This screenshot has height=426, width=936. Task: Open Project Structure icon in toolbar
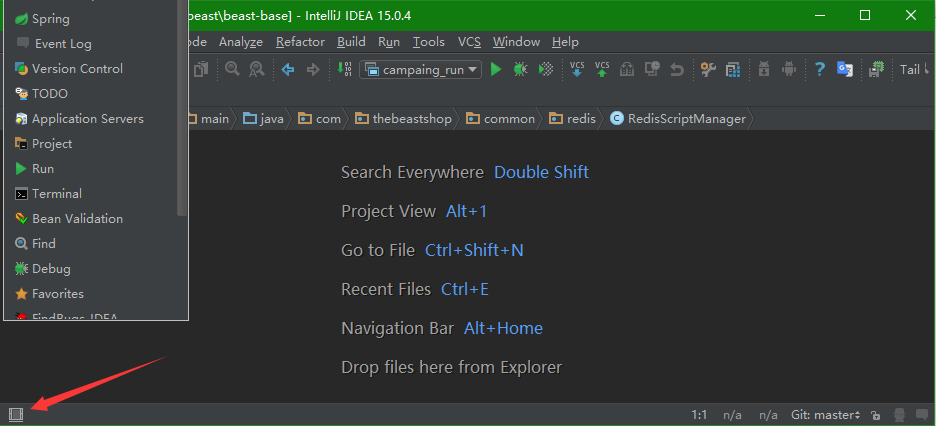(733, 69)
